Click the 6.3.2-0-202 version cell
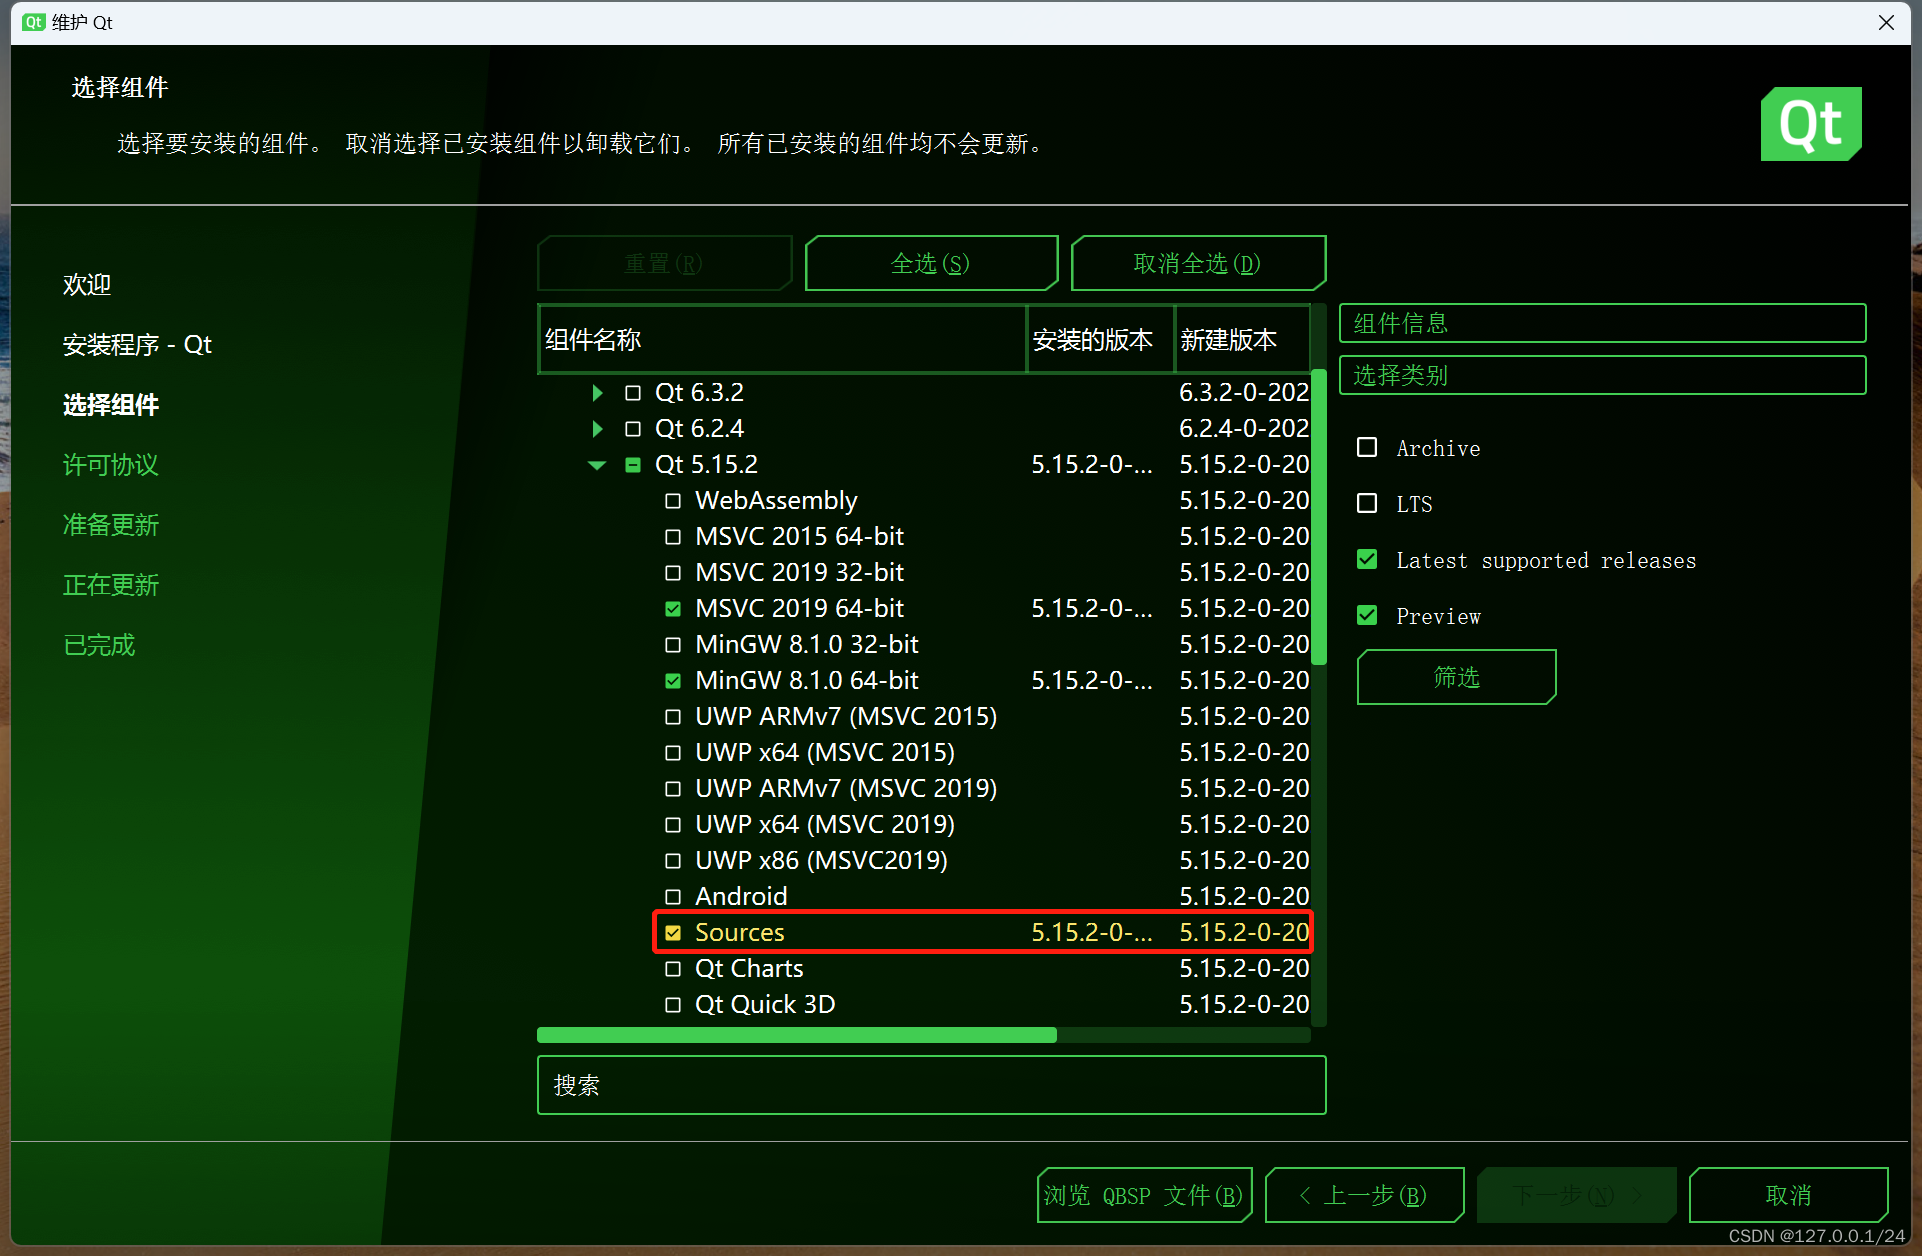The height and width of the screenshot is (1256, 1922). [x=1243, y=393]
